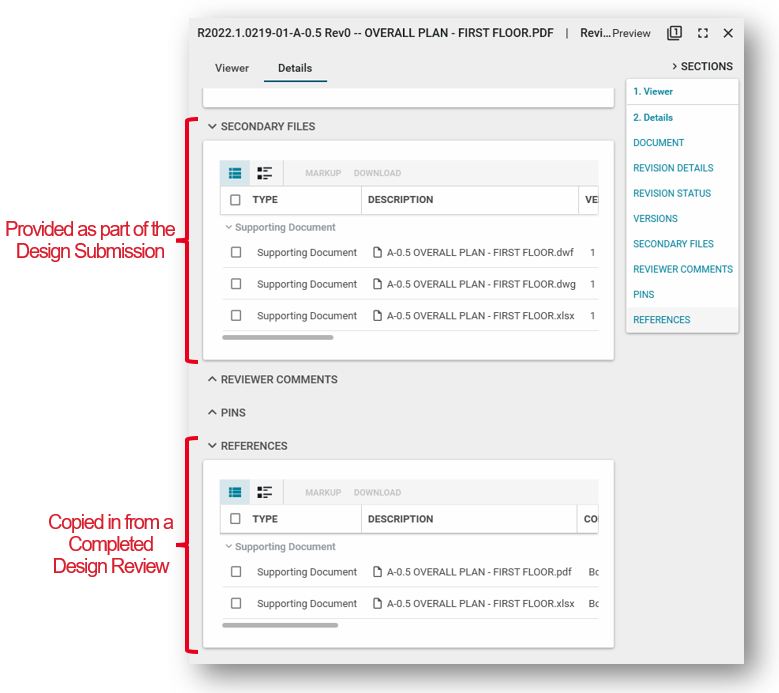The width and height of the screenshot is (779, 693).
Task: Expand the REVIEWER COMMENTS section
Action: coord(212,380)
